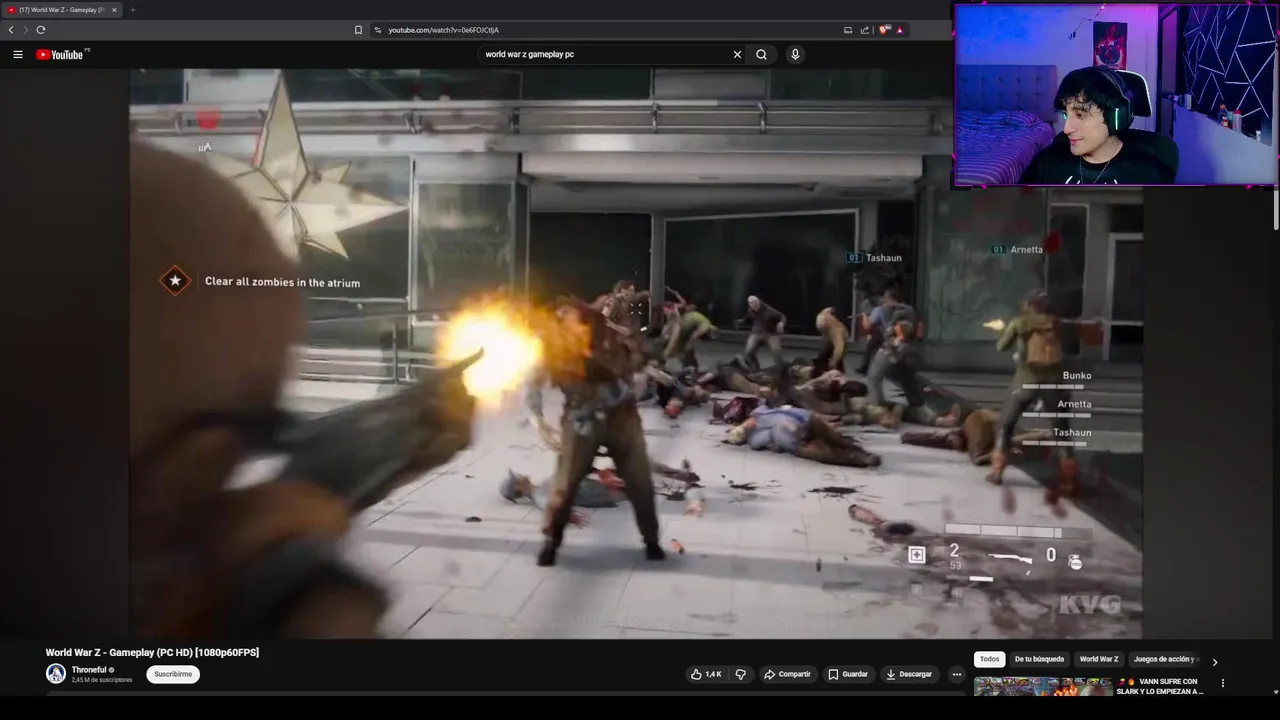Open more actions three-dot menu
This screenshot has height=720, width=1280.
(956, 674)
